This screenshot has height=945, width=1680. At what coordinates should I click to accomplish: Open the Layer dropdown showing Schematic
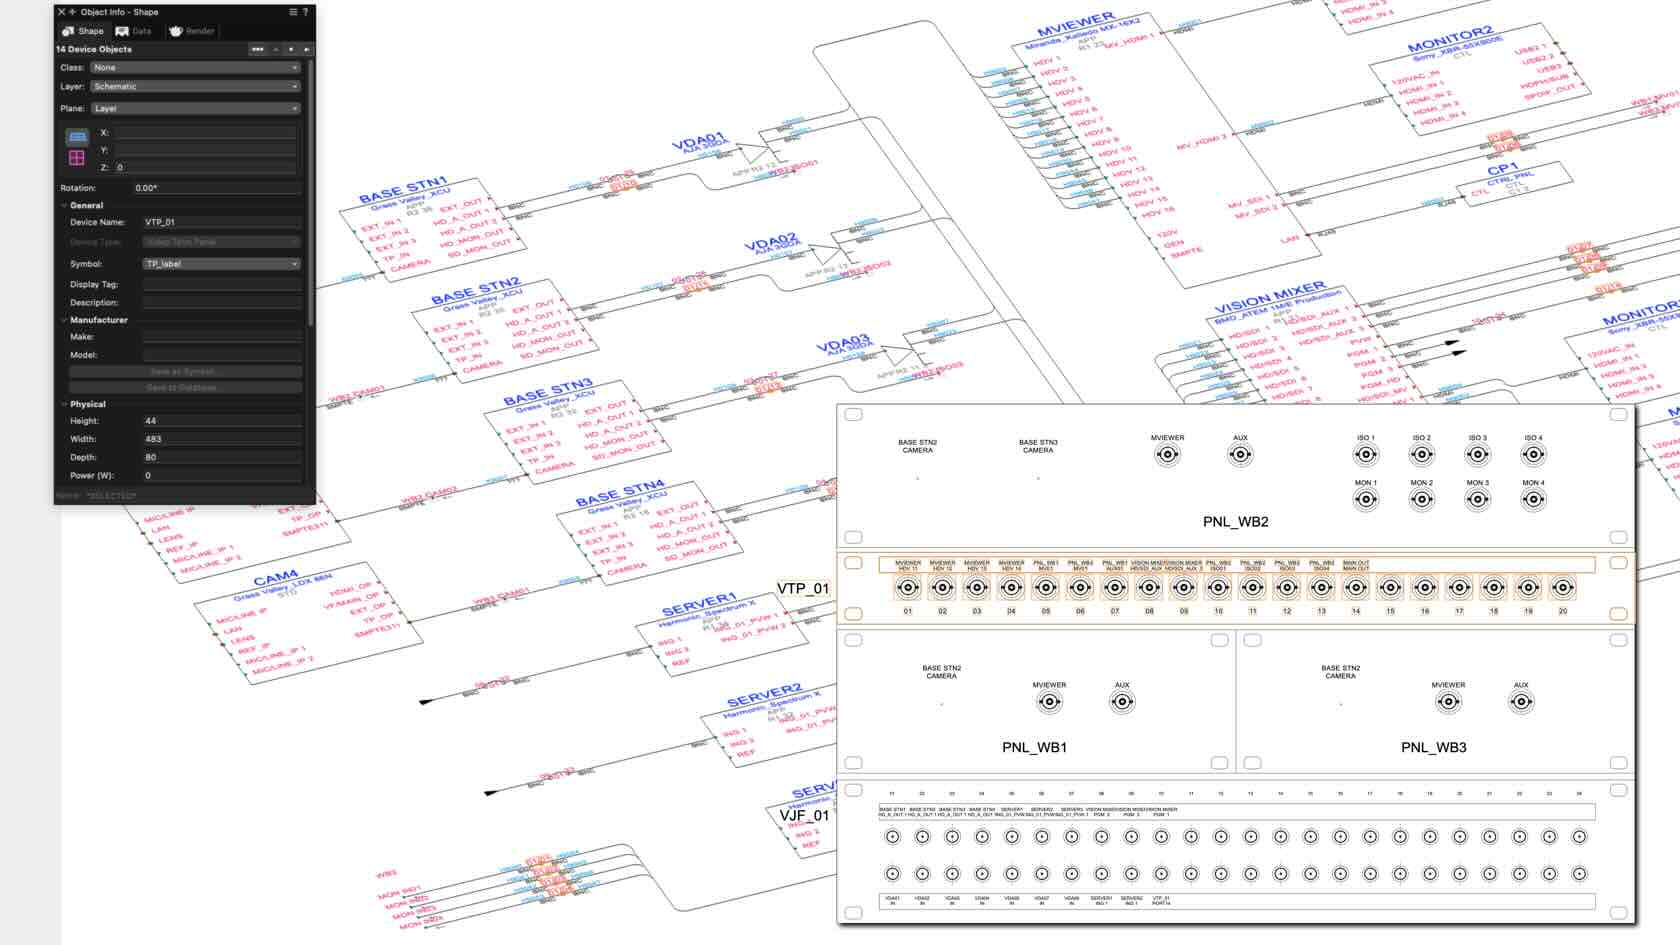[x=195, y=87]
